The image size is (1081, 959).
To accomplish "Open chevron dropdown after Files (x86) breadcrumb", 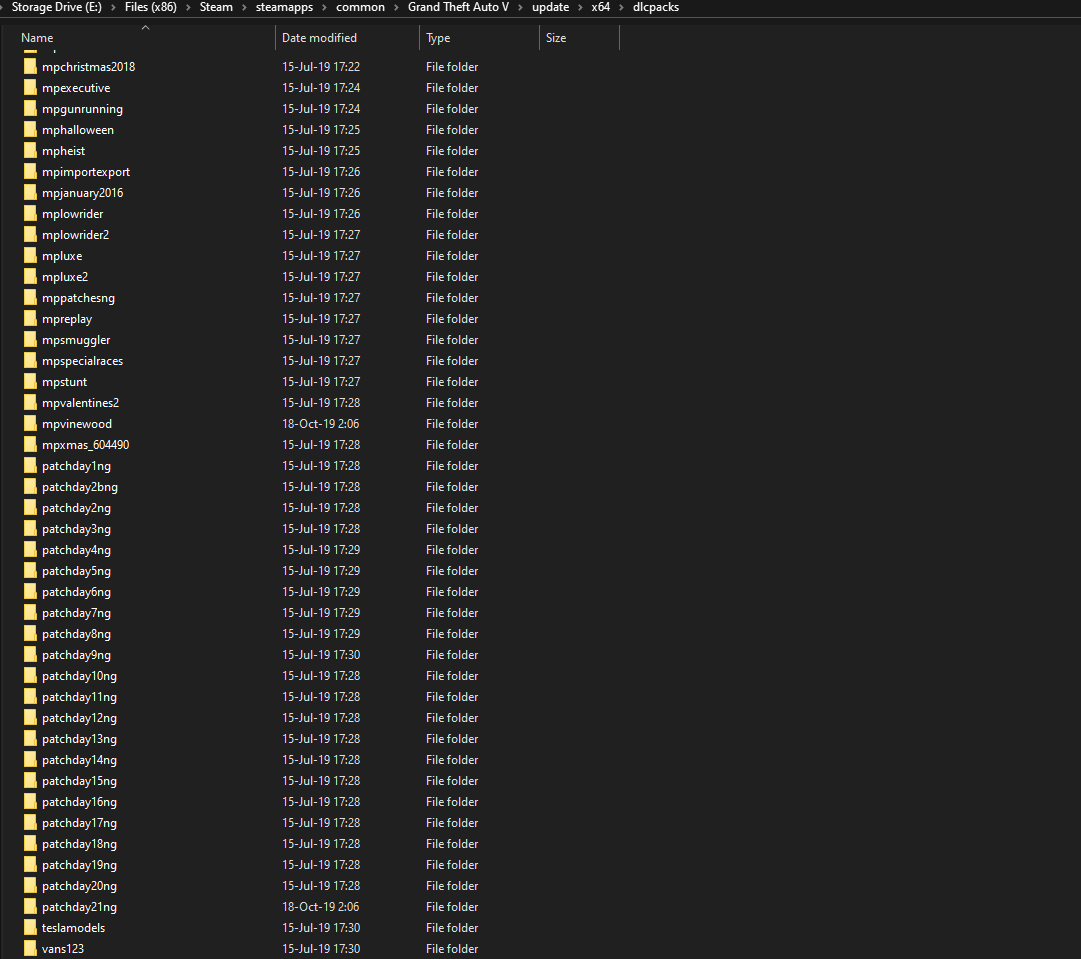I will (188, 8).
